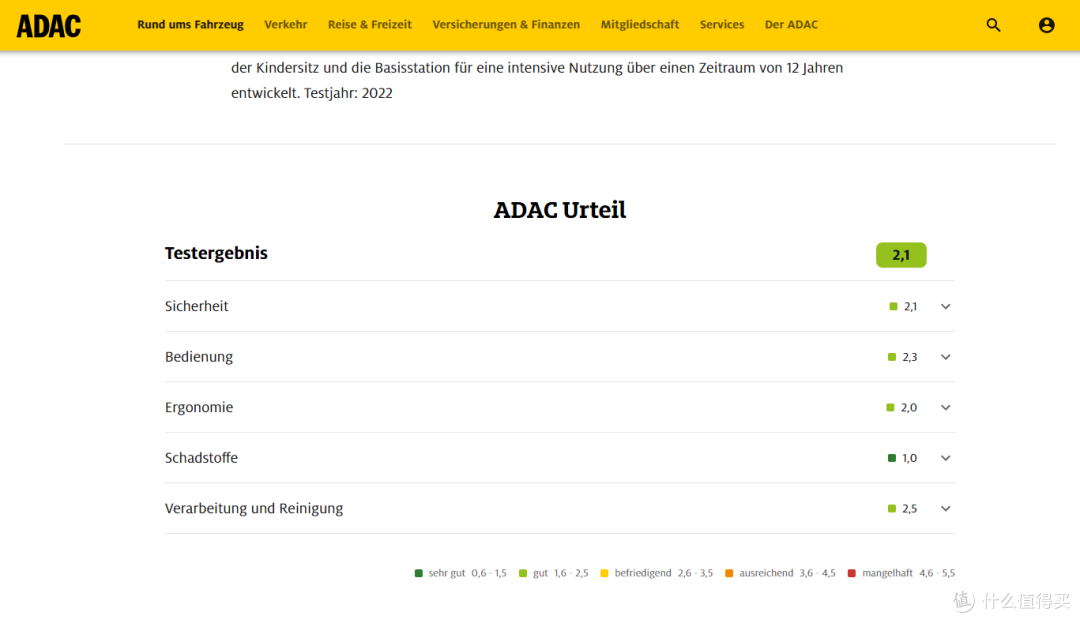
Task: Click the green rating dot beside Sicherheit
Action: point(890,306)
